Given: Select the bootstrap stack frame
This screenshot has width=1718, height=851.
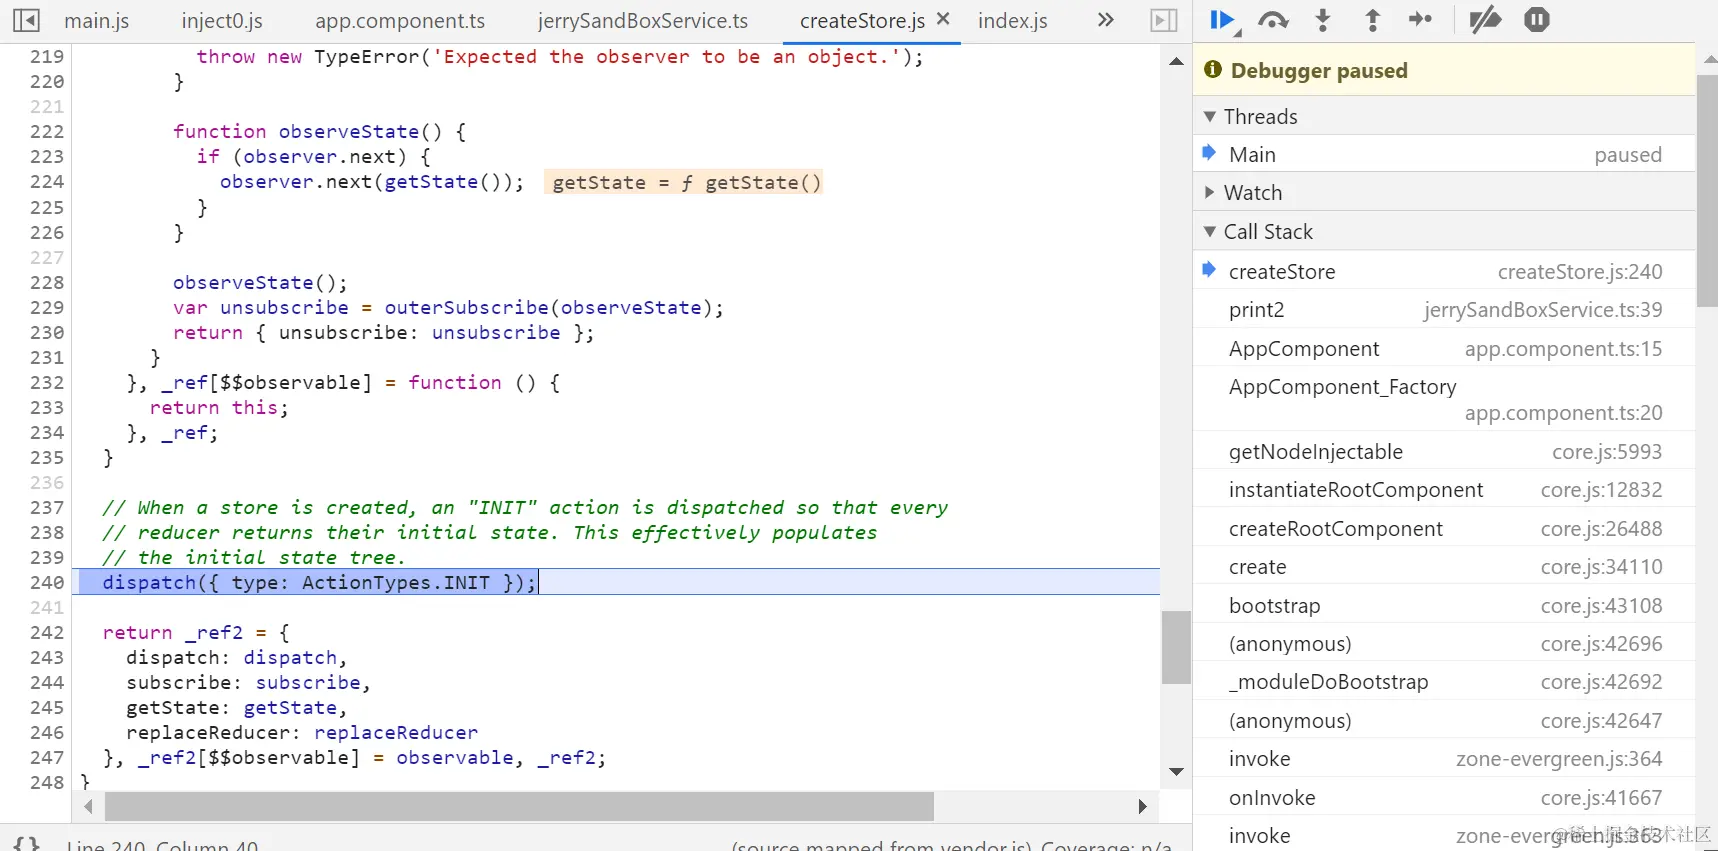Looking at the screenshot, I should coord(1444,606).
